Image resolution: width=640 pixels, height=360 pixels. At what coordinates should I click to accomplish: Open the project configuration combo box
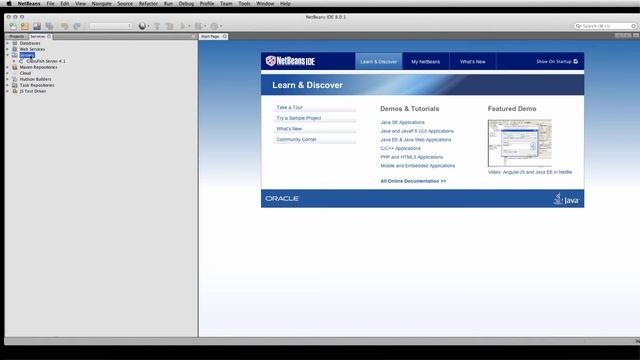coord(110,26)
